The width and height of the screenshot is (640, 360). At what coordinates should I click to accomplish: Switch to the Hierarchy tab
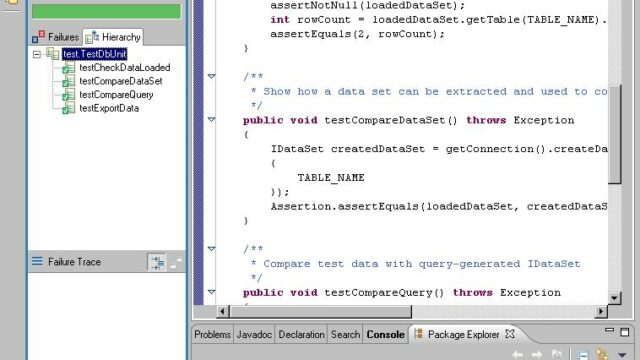tap(113, 37)
